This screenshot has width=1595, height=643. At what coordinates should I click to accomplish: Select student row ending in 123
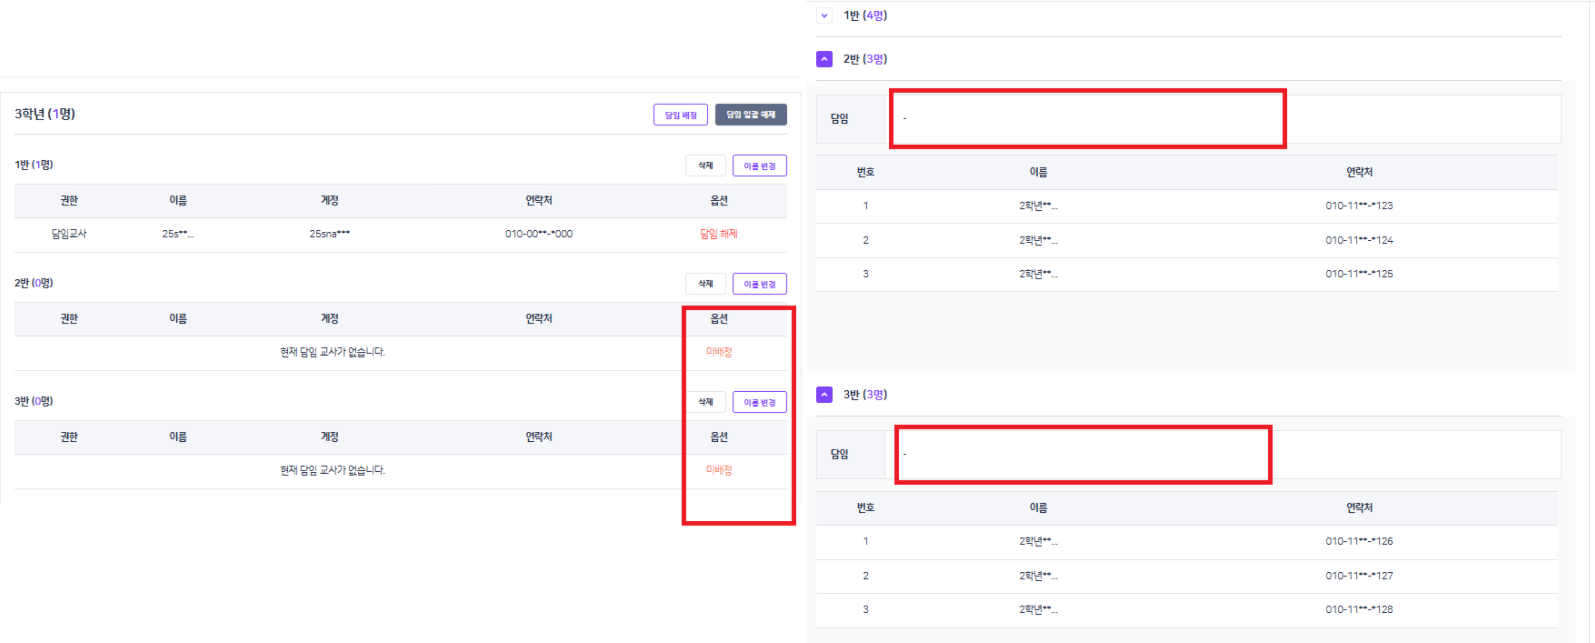click(x=1186, y=206)
